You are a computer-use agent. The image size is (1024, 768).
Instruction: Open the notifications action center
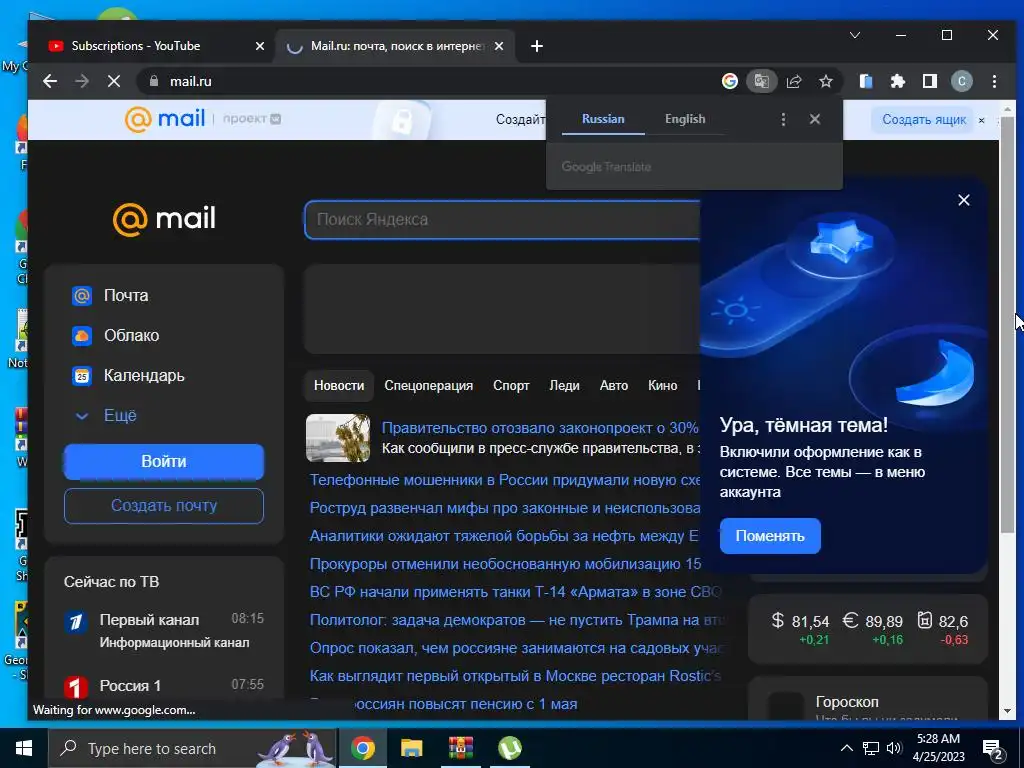tap(993, 749)
